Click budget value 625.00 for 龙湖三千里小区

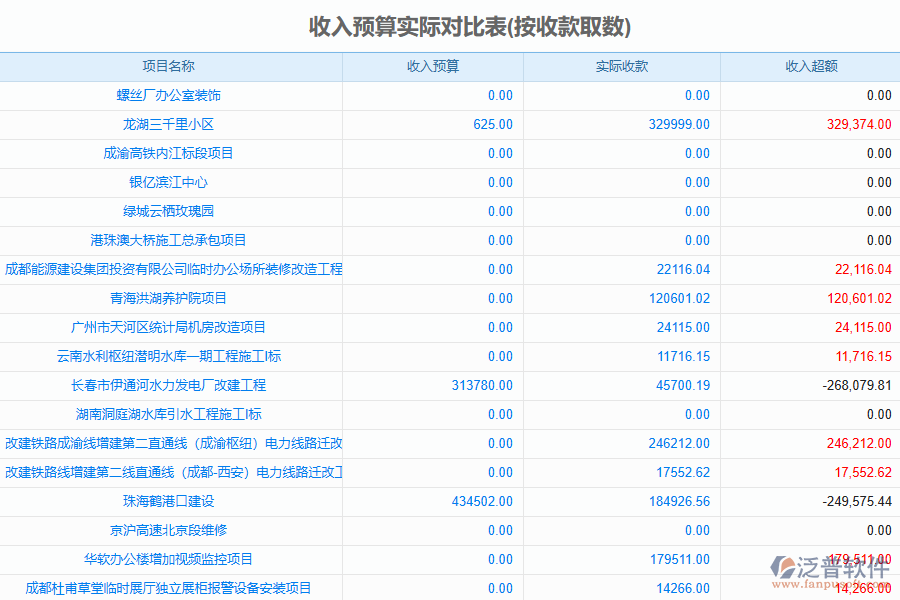[492, 125]
